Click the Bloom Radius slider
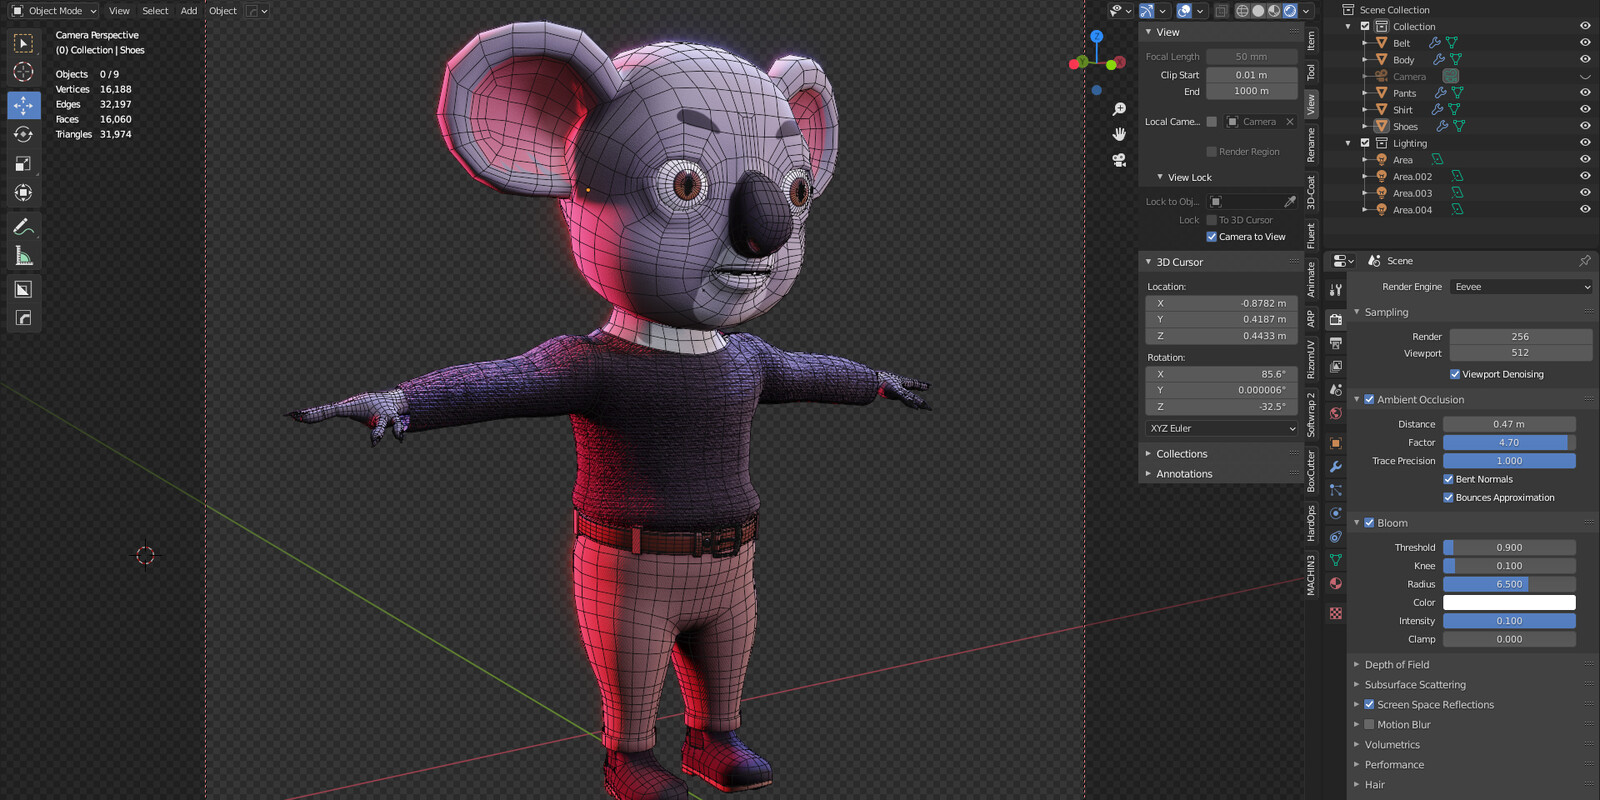 1509,584
